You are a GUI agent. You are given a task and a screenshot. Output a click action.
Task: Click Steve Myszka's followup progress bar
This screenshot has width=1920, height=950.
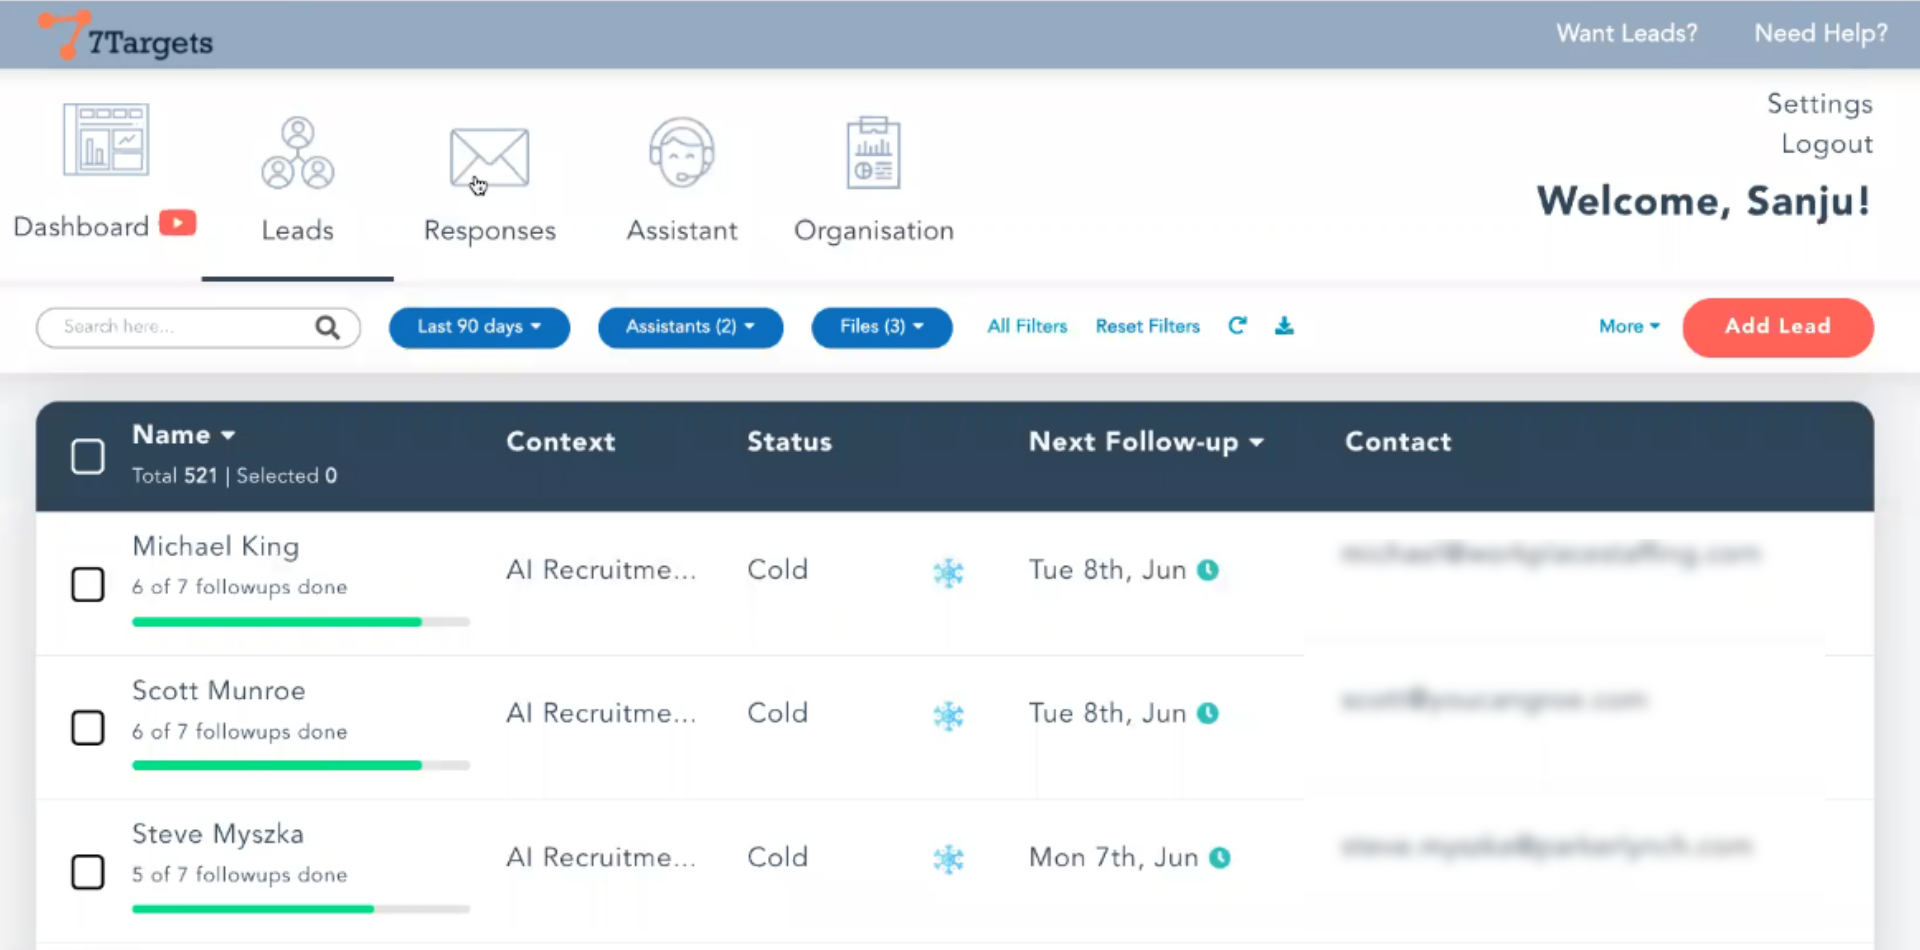[300, 909]
